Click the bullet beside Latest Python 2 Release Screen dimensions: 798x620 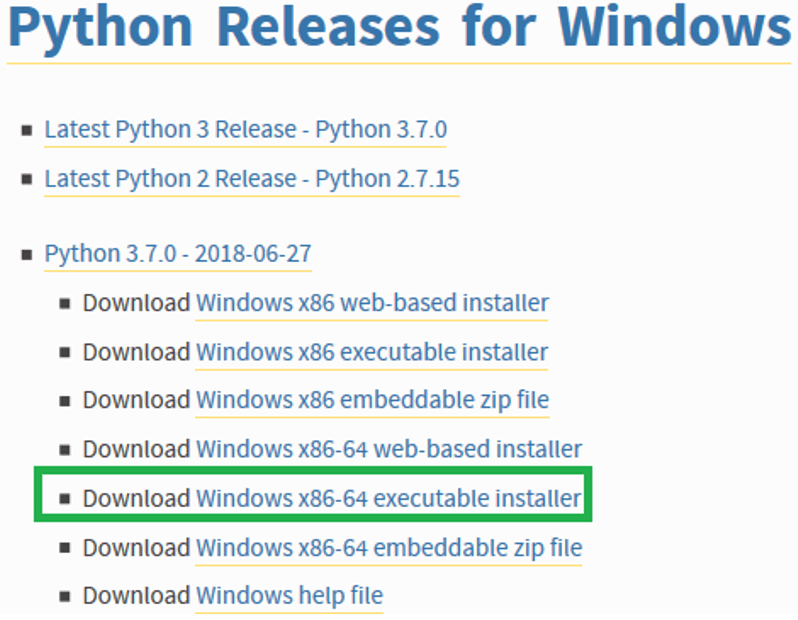(26, 180)
